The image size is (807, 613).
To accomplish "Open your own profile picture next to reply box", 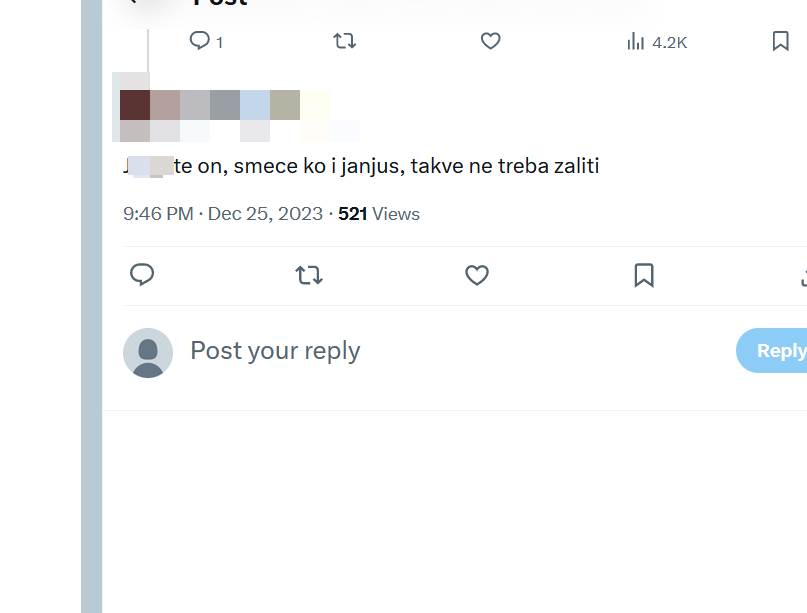I will tap(148, 351).
